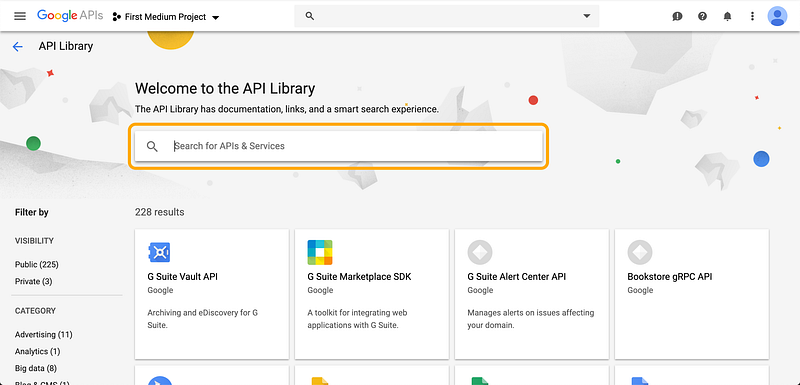The image size is (800, 385).
Task: Filter by Advertising (11) category
Action: (x=43, y=335)
